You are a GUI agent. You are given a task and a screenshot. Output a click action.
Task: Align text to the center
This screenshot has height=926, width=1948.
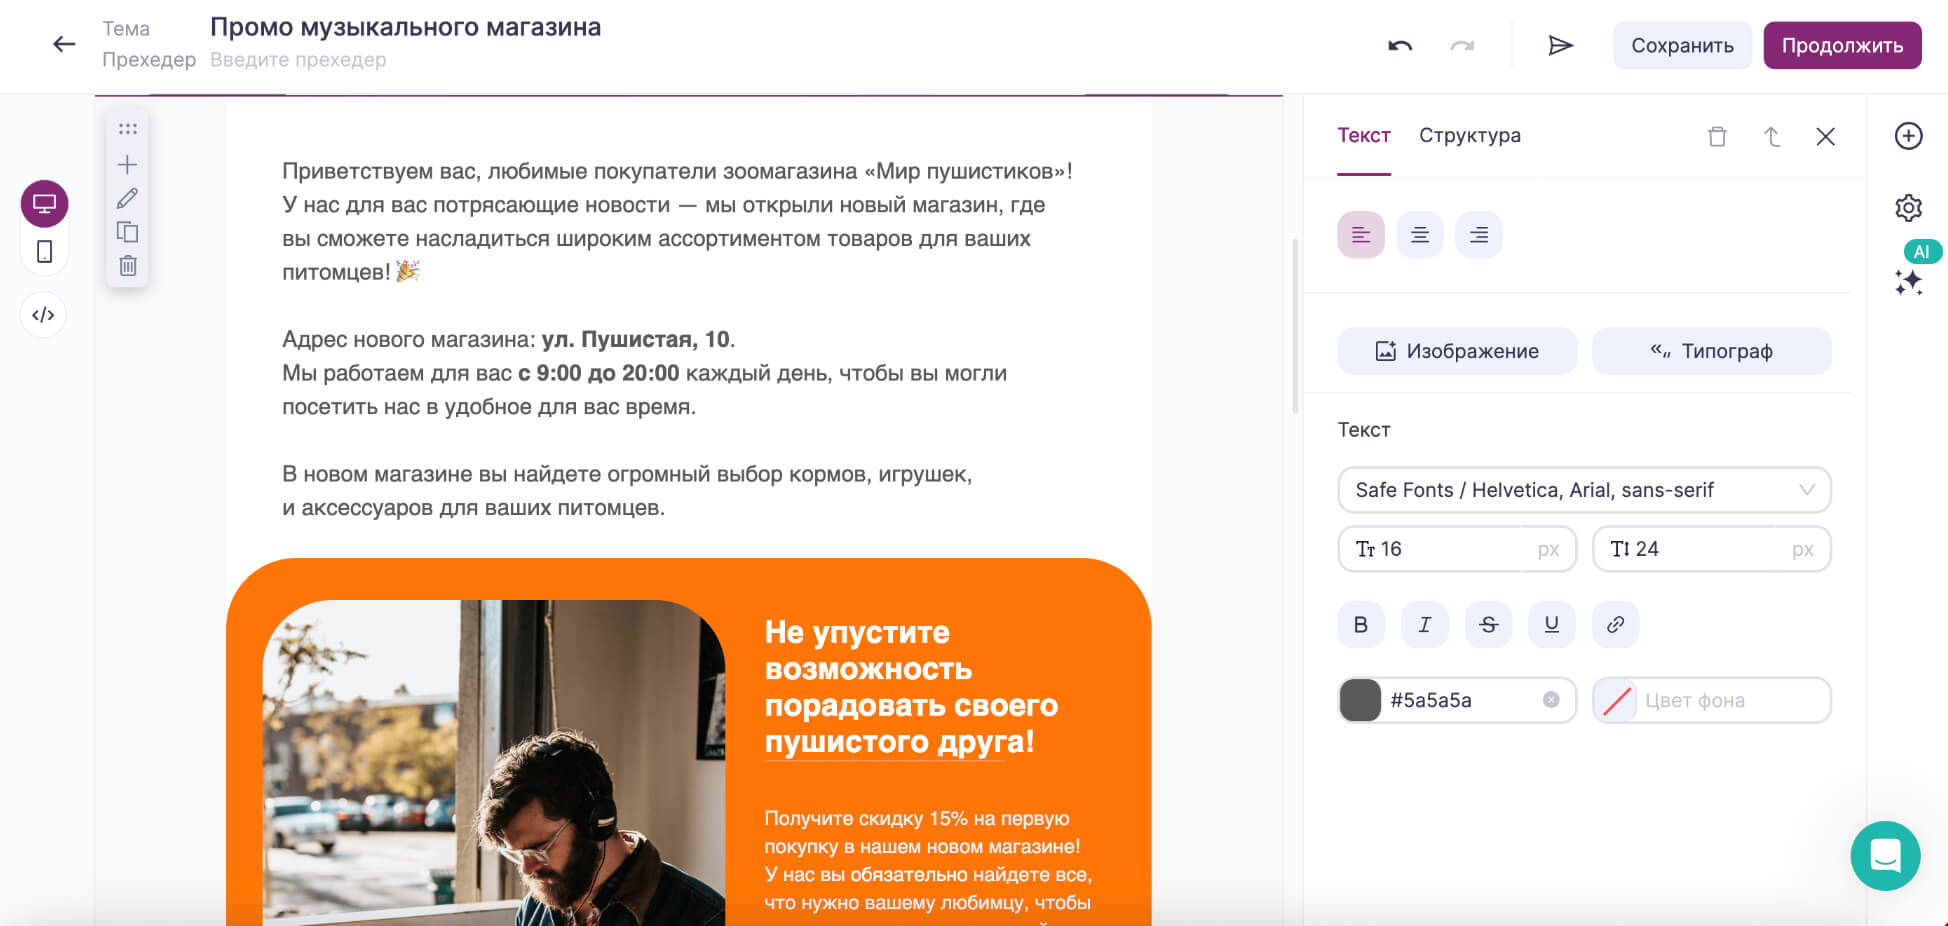pyautogui.click(x=1420, y=235)
